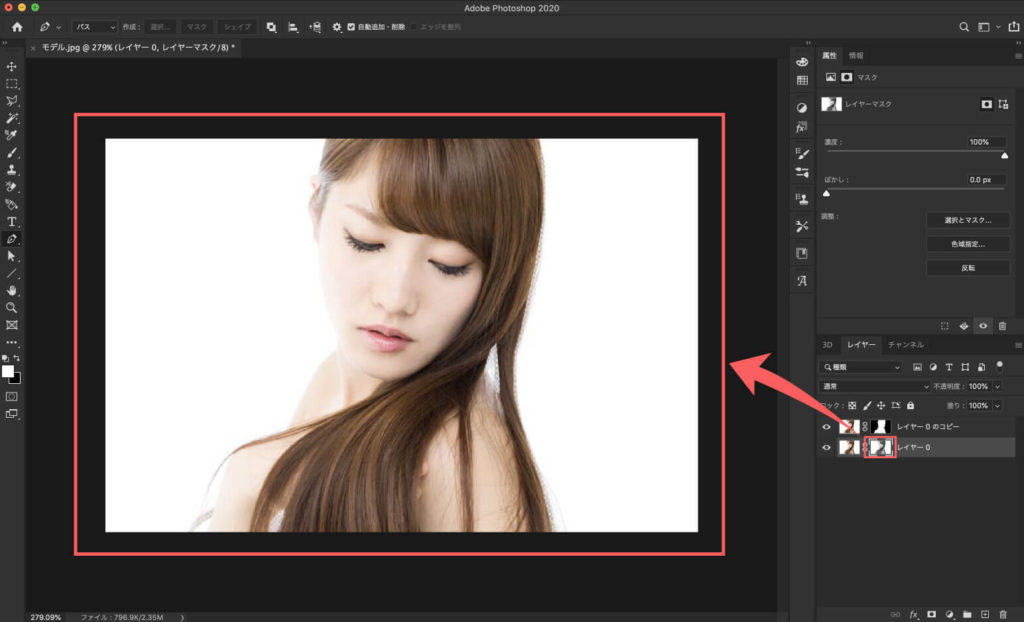1024x622 pixels.
Task: Open 不透明度 opacity arrow dropdown
Action: (x=997, y=386)
